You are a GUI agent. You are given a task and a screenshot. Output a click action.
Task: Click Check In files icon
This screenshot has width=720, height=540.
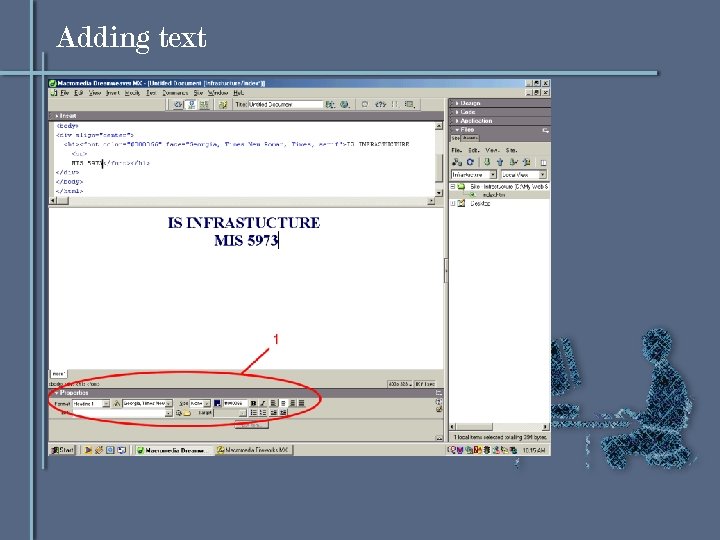pyautogui.click(x=527, y=162)
